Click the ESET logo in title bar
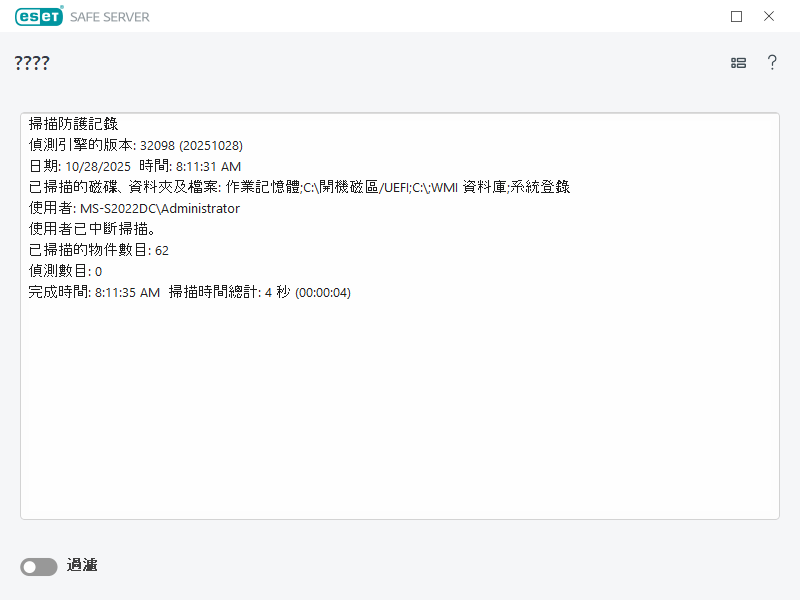This screenshot has width=800, height=600. click(x=39, y=16)
